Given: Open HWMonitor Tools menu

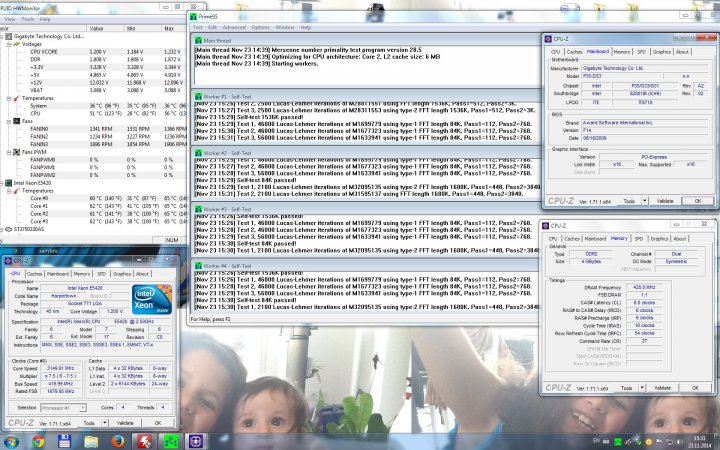Looking at the screenshot, I should [x=28, y=19].
